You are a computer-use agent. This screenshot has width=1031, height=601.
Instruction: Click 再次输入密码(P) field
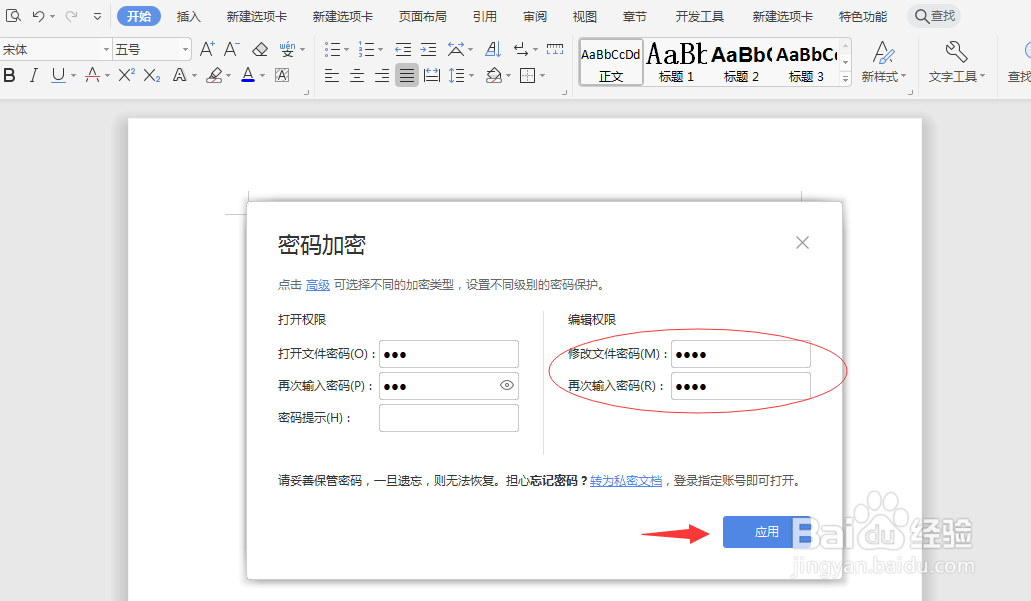449,386
